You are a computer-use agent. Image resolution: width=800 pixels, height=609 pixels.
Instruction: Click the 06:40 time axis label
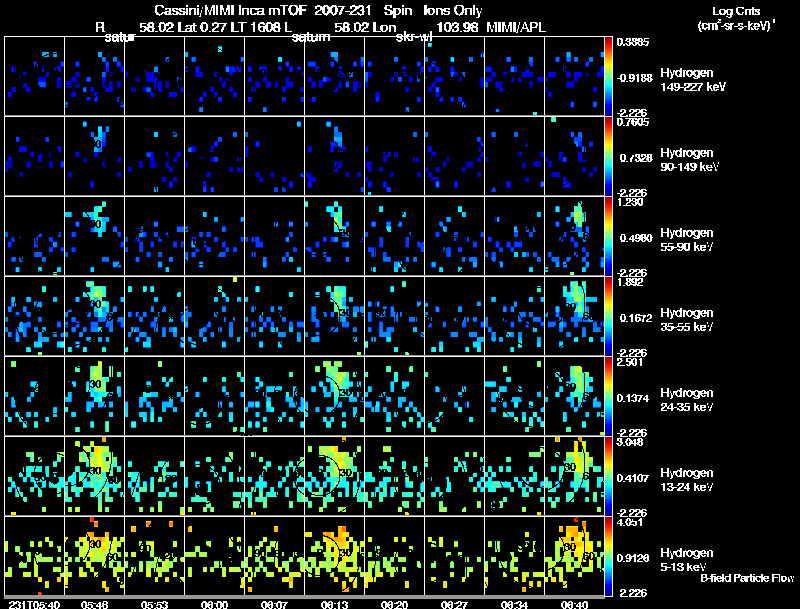click(x=574, y=604)
